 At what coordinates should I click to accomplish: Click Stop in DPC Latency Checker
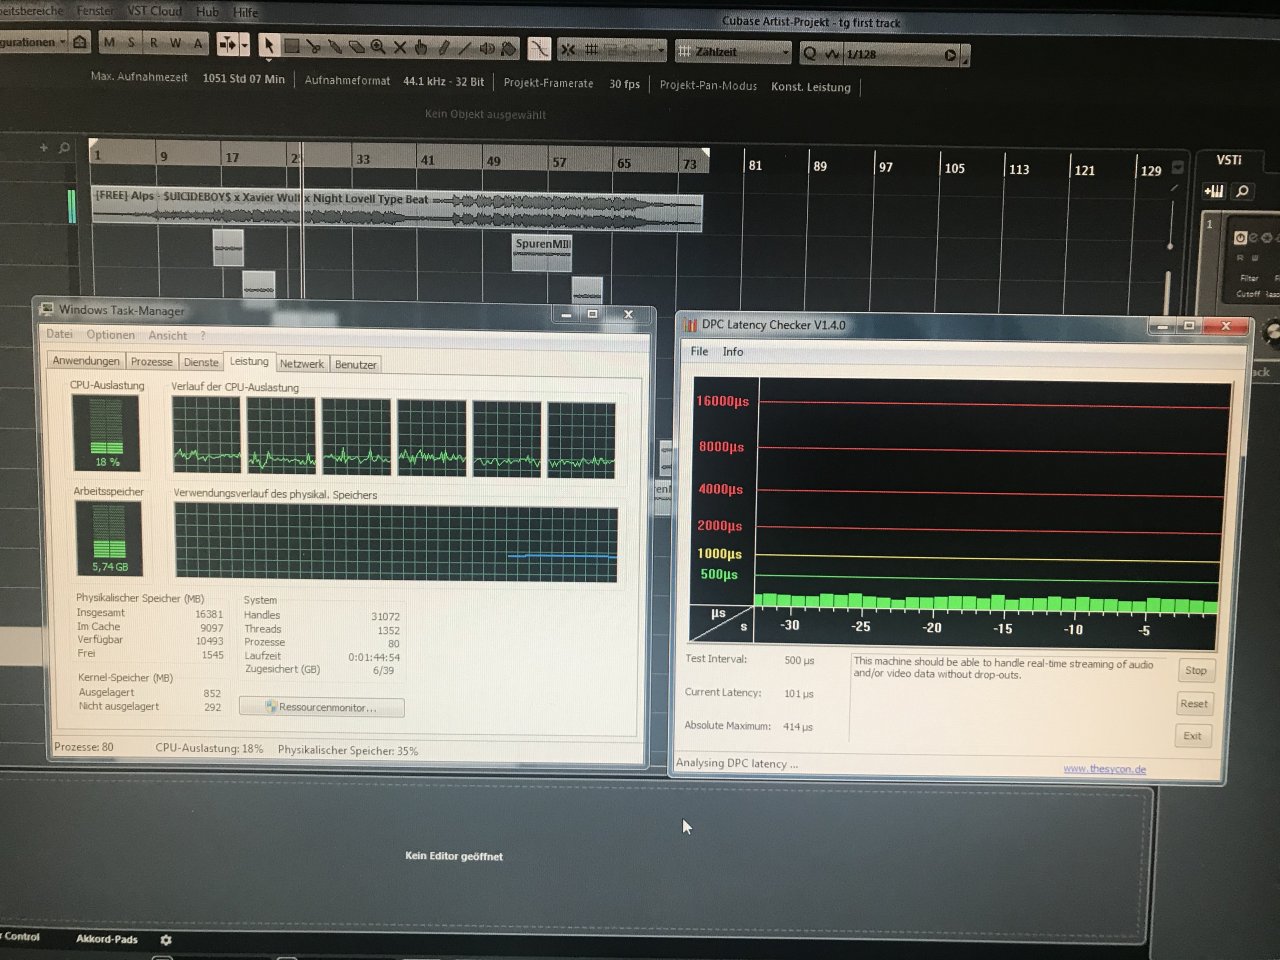(1195, 670)
